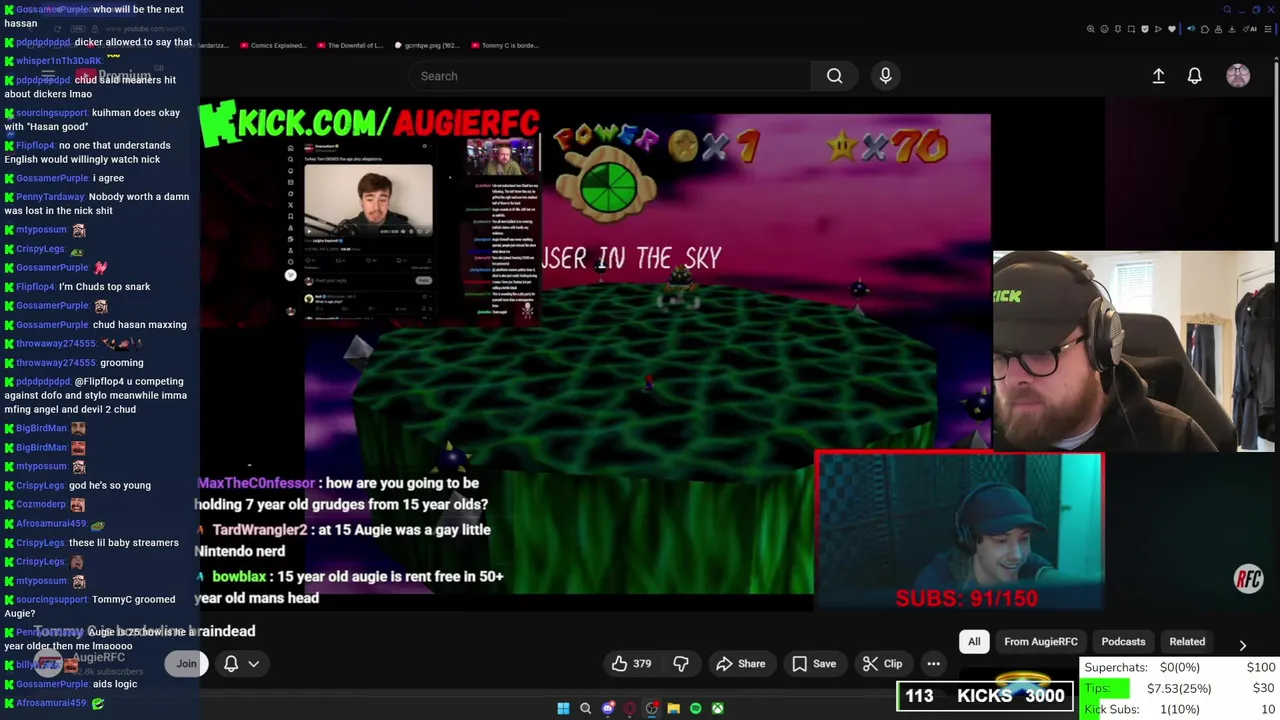1280x720 pixels.
Task: Open Xbox app from the taskbar
Action: 718,709
